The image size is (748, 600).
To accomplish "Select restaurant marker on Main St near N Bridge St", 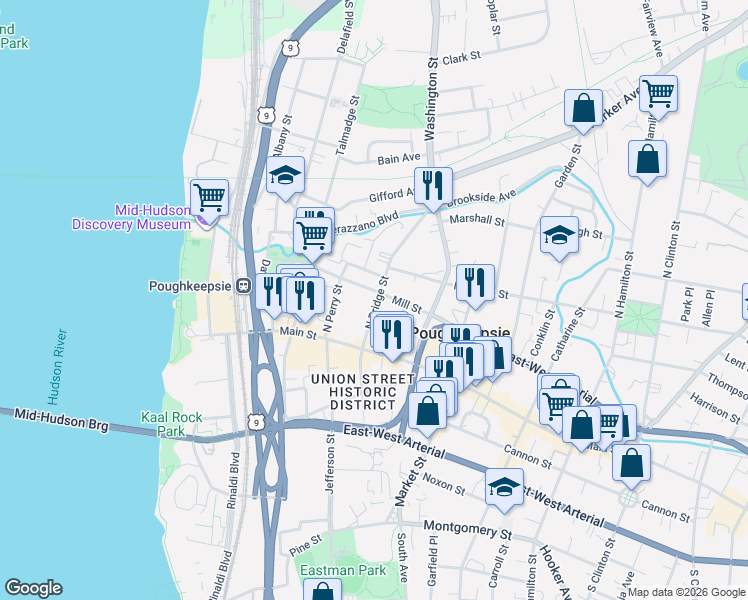I will coord(393,334).
